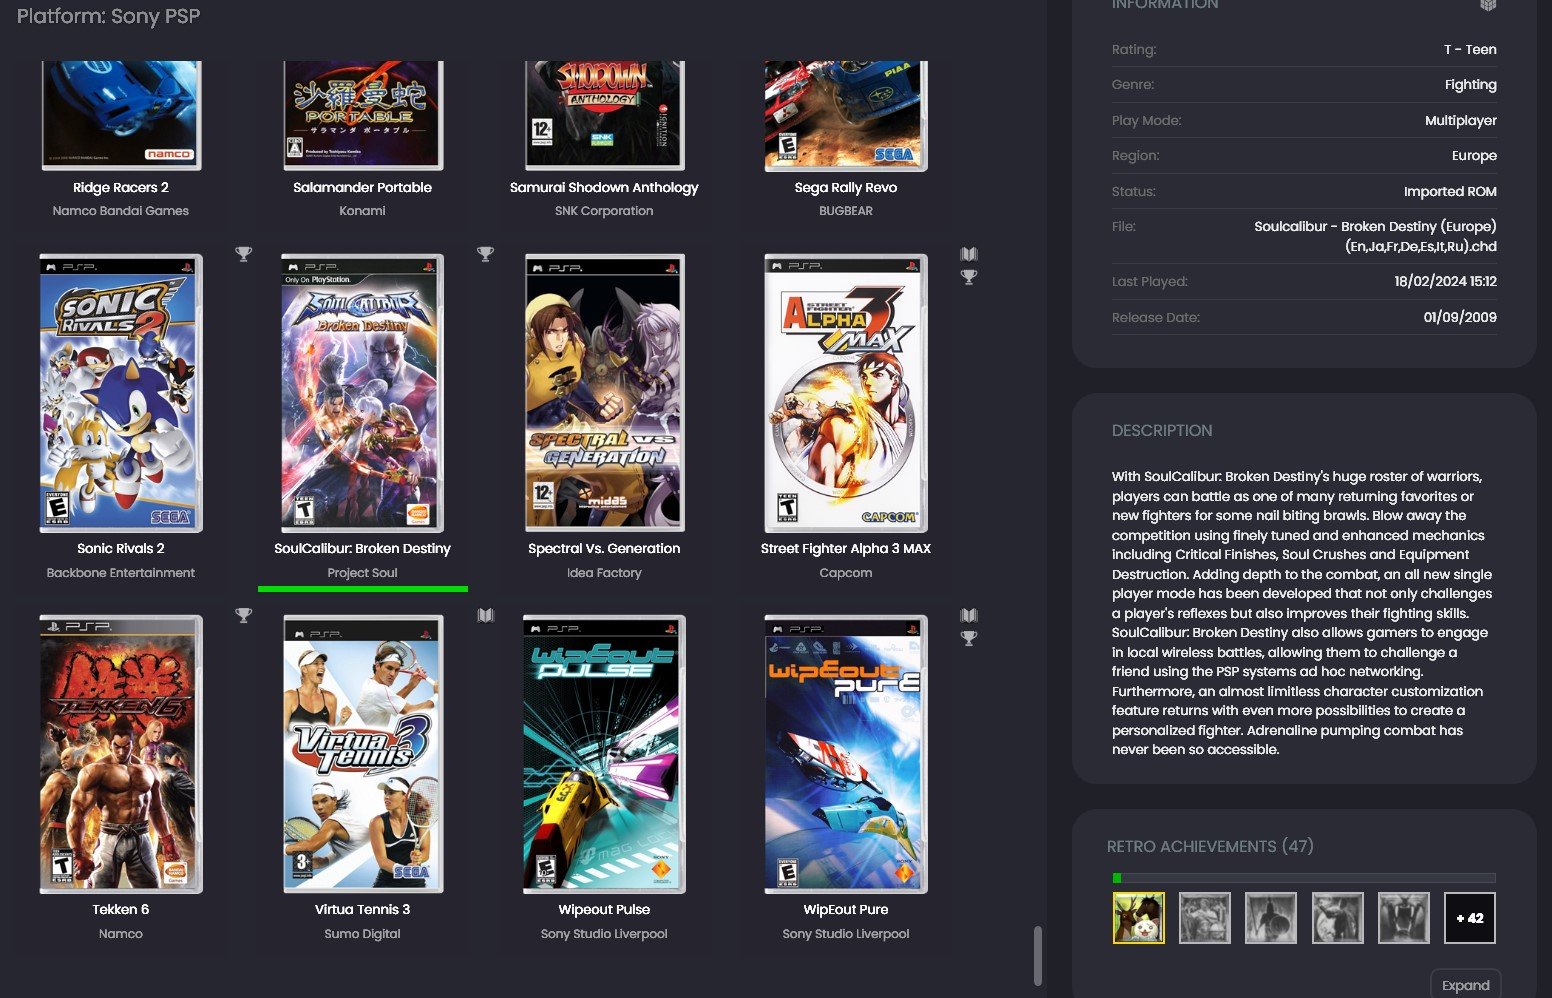Click the '01/09/2009' release date value
The height and width of the screenshot is (998, 1552).
1460,317
